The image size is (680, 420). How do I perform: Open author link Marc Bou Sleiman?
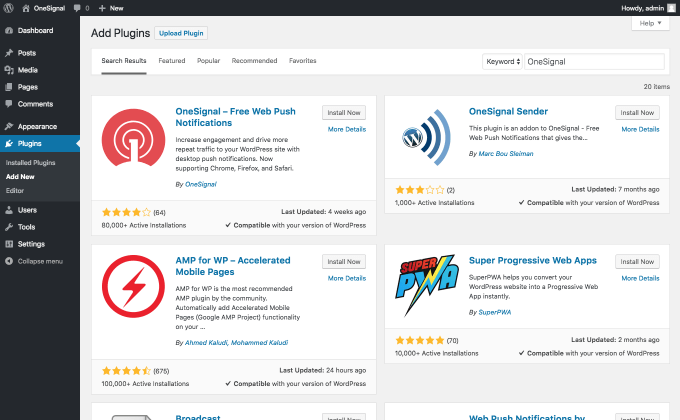[x=506, y=154]
